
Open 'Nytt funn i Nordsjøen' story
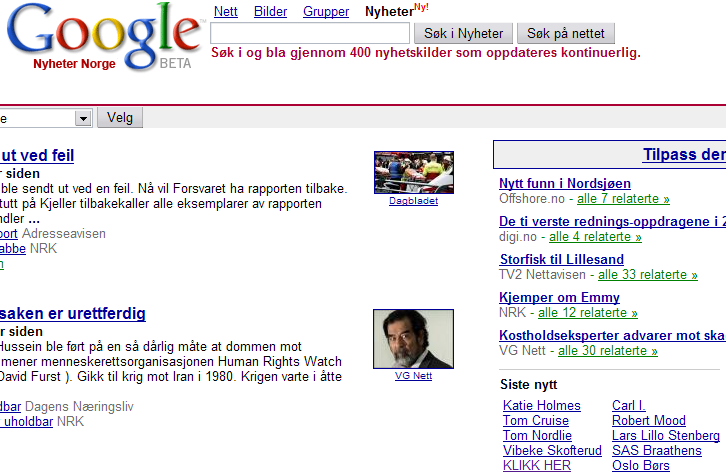coord(565,183)
